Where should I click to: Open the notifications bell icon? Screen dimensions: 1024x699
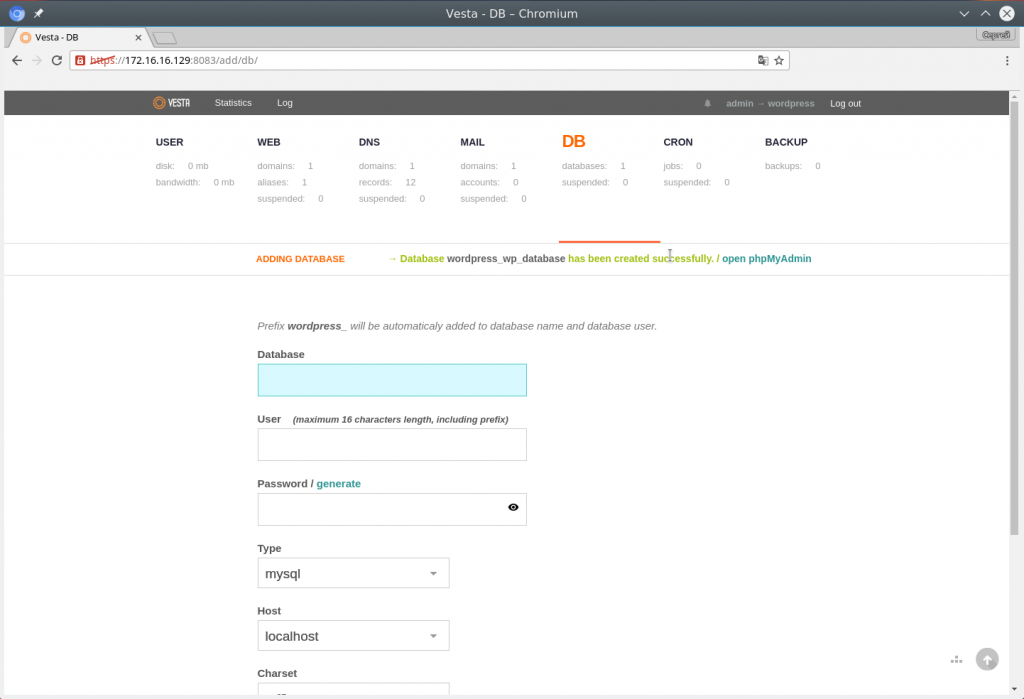tap(708, 103)
